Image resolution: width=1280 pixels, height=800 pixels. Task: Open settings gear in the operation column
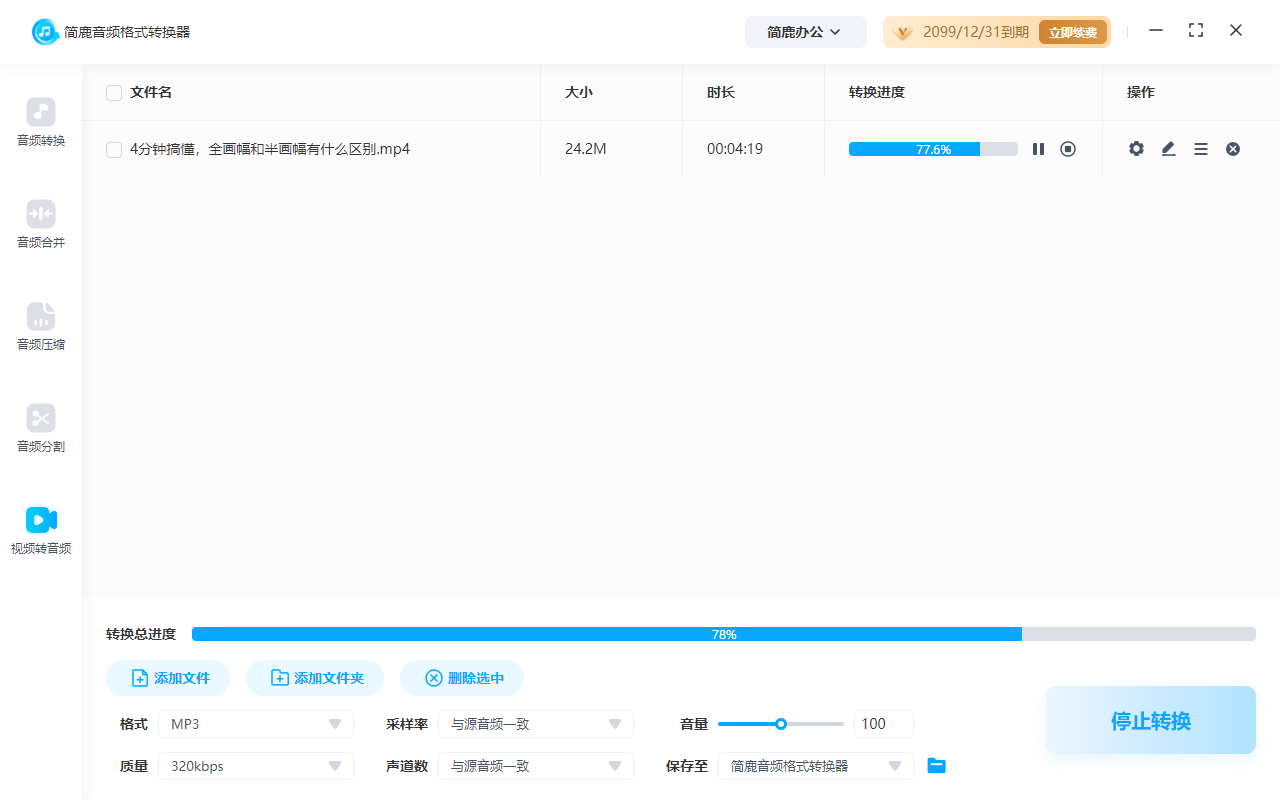click(x=1136, y=148)
